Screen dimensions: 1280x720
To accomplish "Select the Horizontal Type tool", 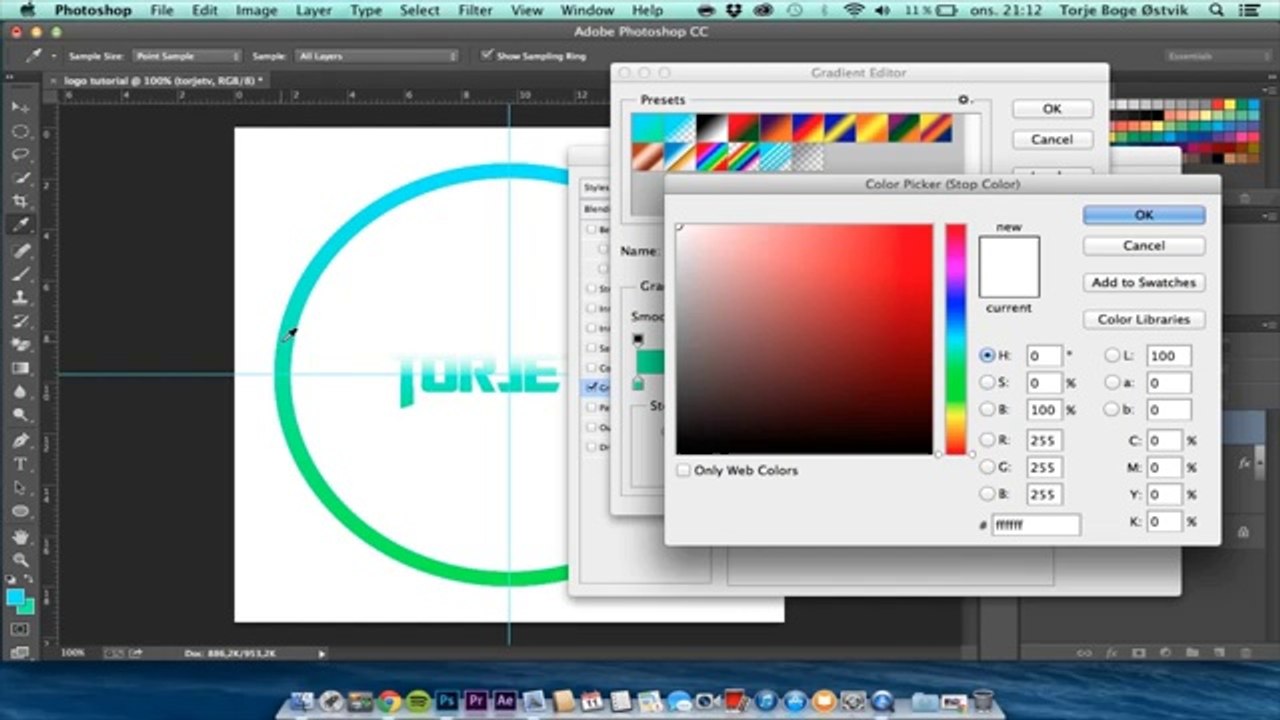I will (20, 464).
